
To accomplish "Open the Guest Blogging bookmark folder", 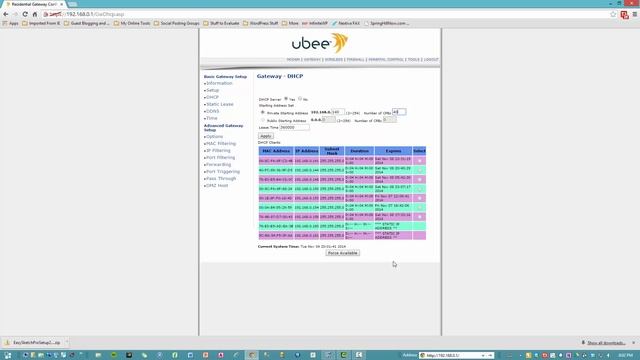I will click(87, 23).
